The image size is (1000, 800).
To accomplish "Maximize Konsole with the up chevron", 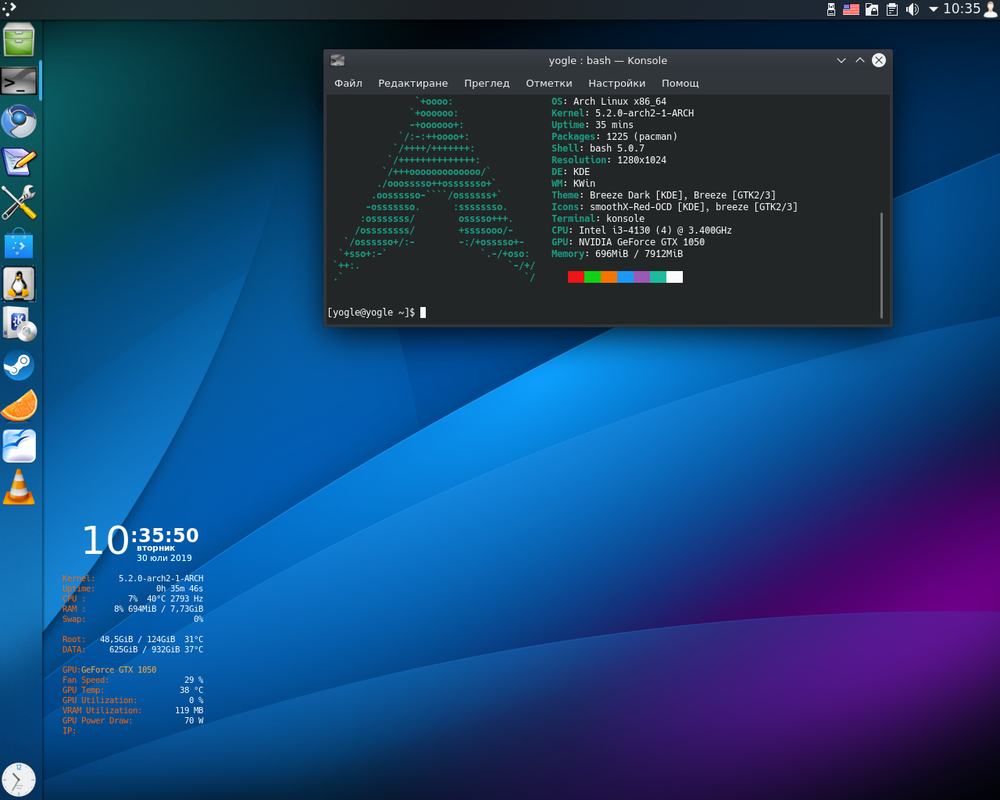I will click(x=860, y=61).
